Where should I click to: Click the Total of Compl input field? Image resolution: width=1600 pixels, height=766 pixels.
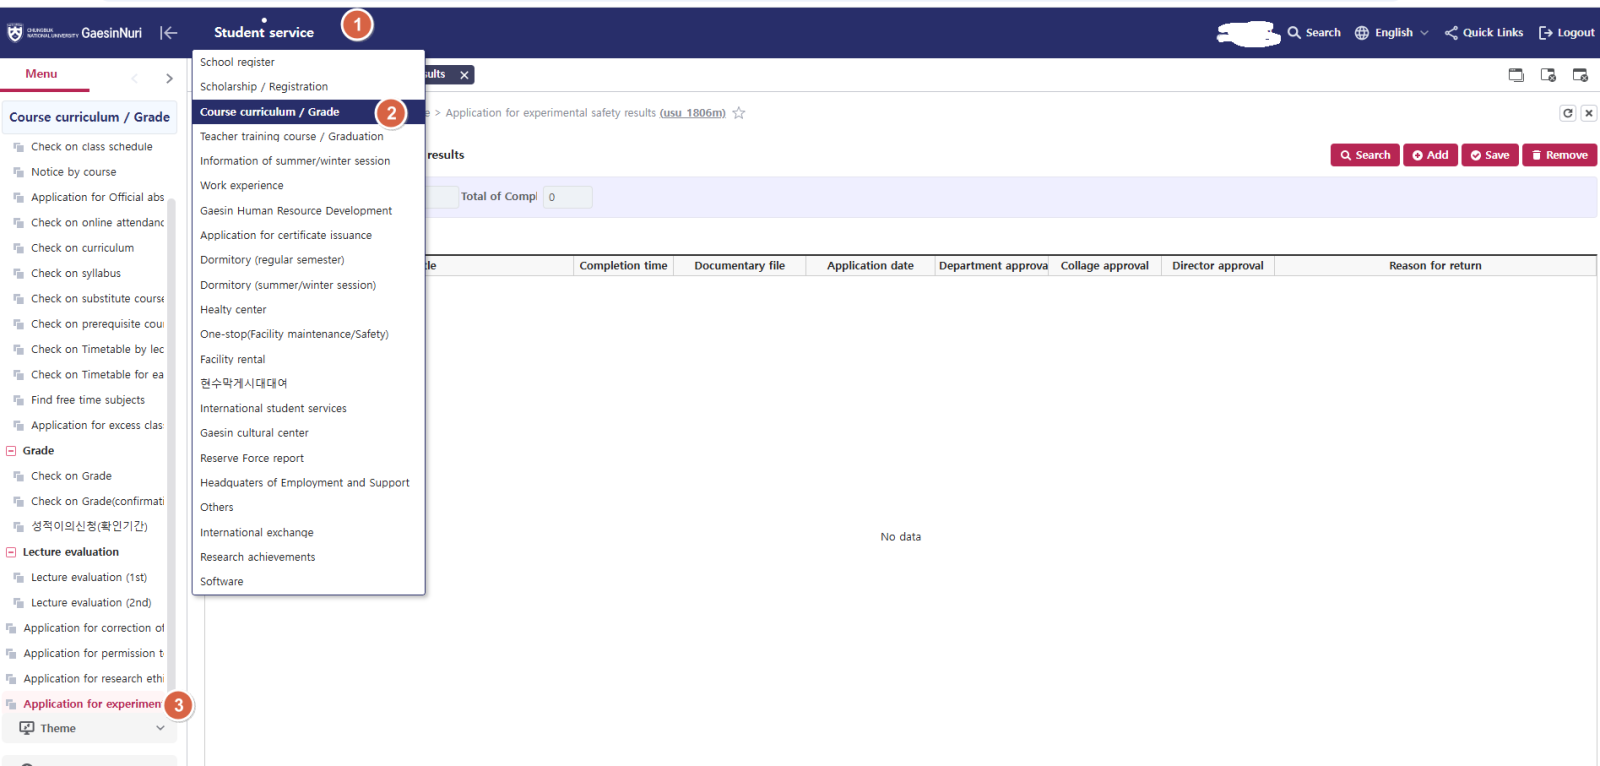(x=568, y=197)
